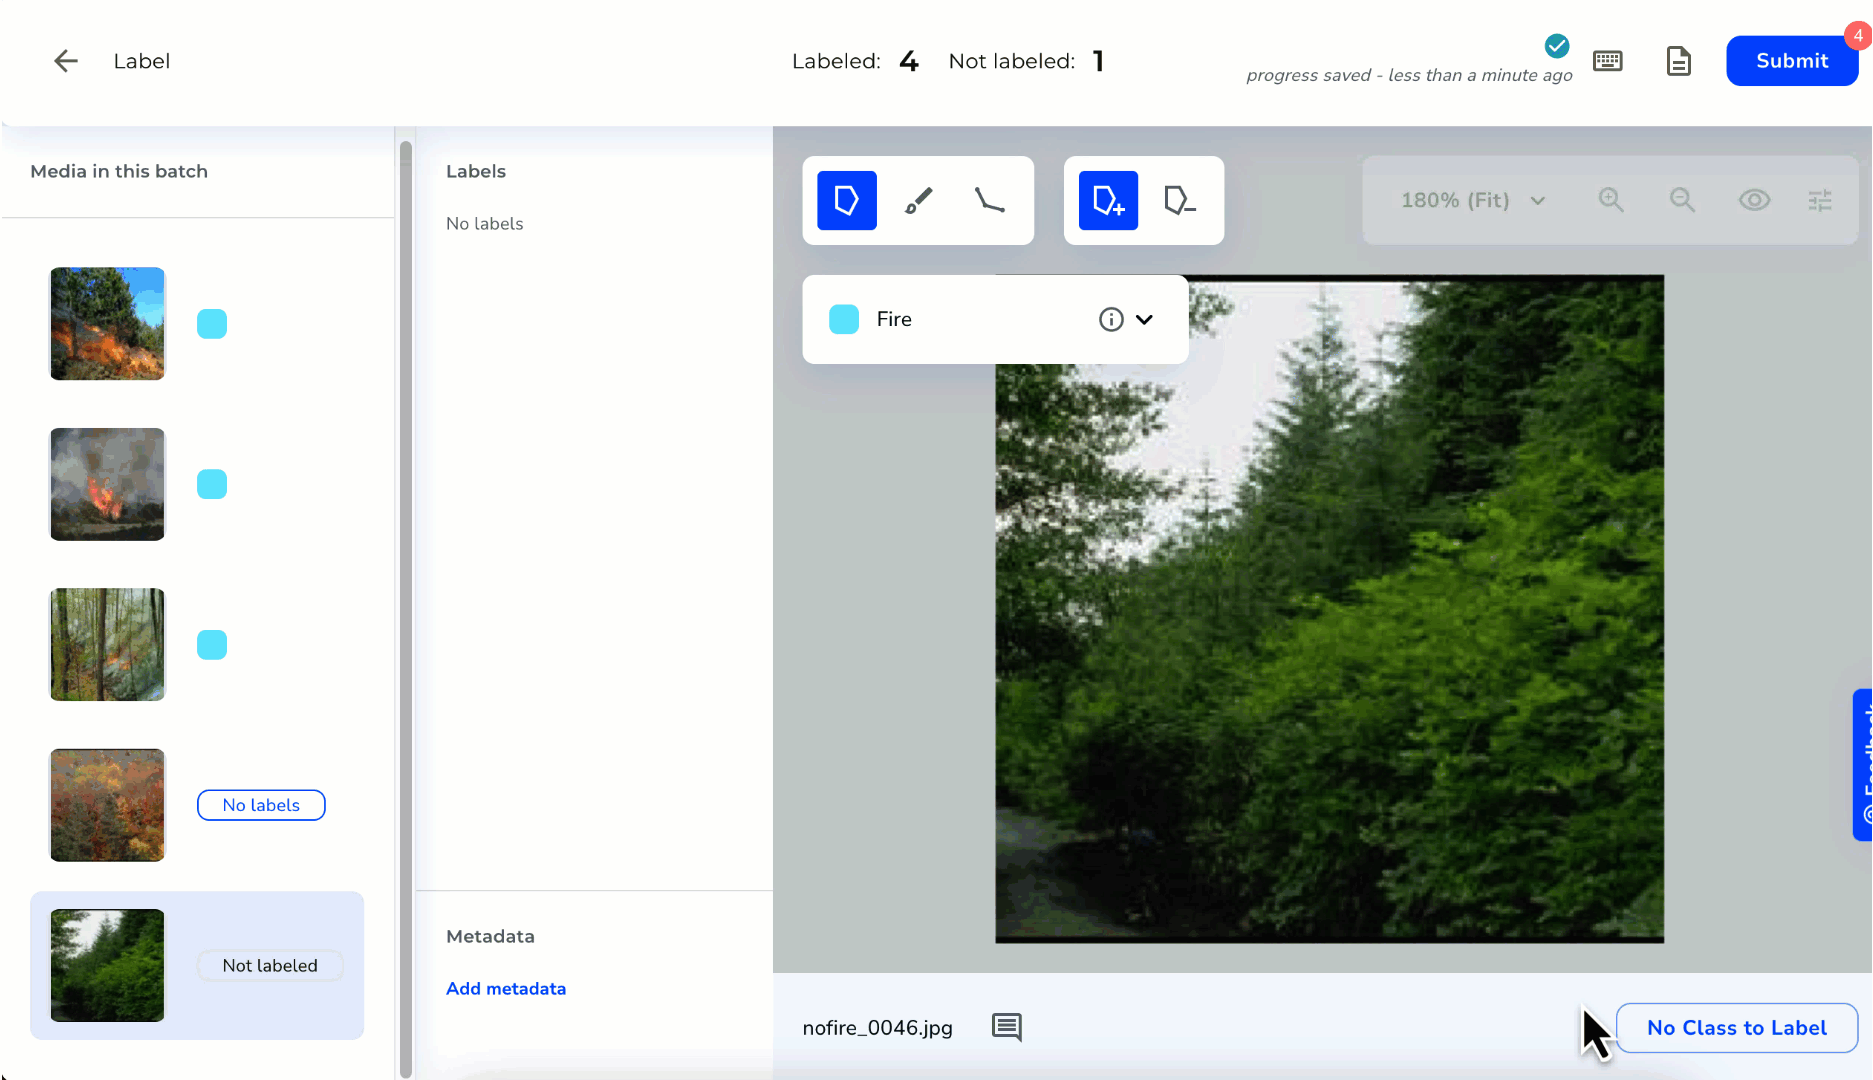Click the red notification badge on Submit

(x=1857, y=35)
